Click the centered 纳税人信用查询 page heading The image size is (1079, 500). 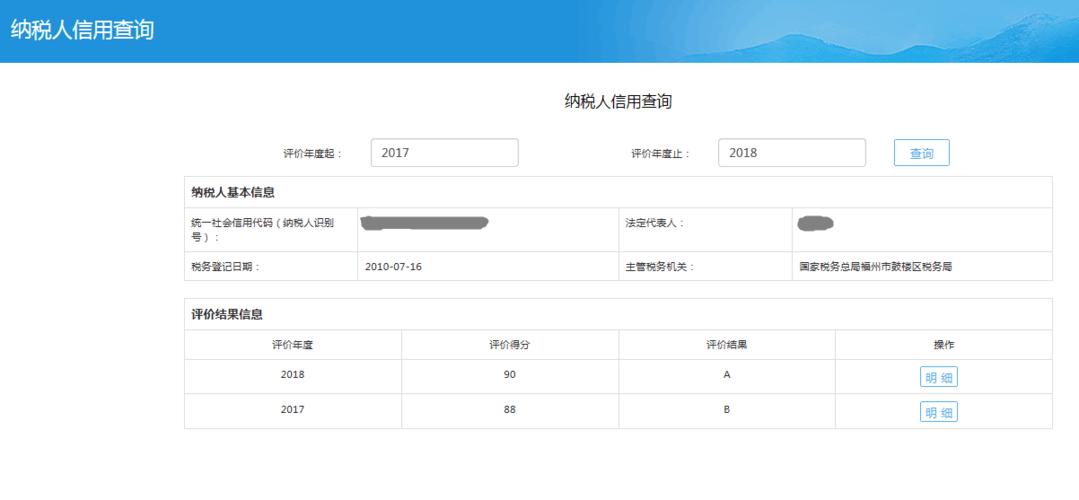(618, 101)
